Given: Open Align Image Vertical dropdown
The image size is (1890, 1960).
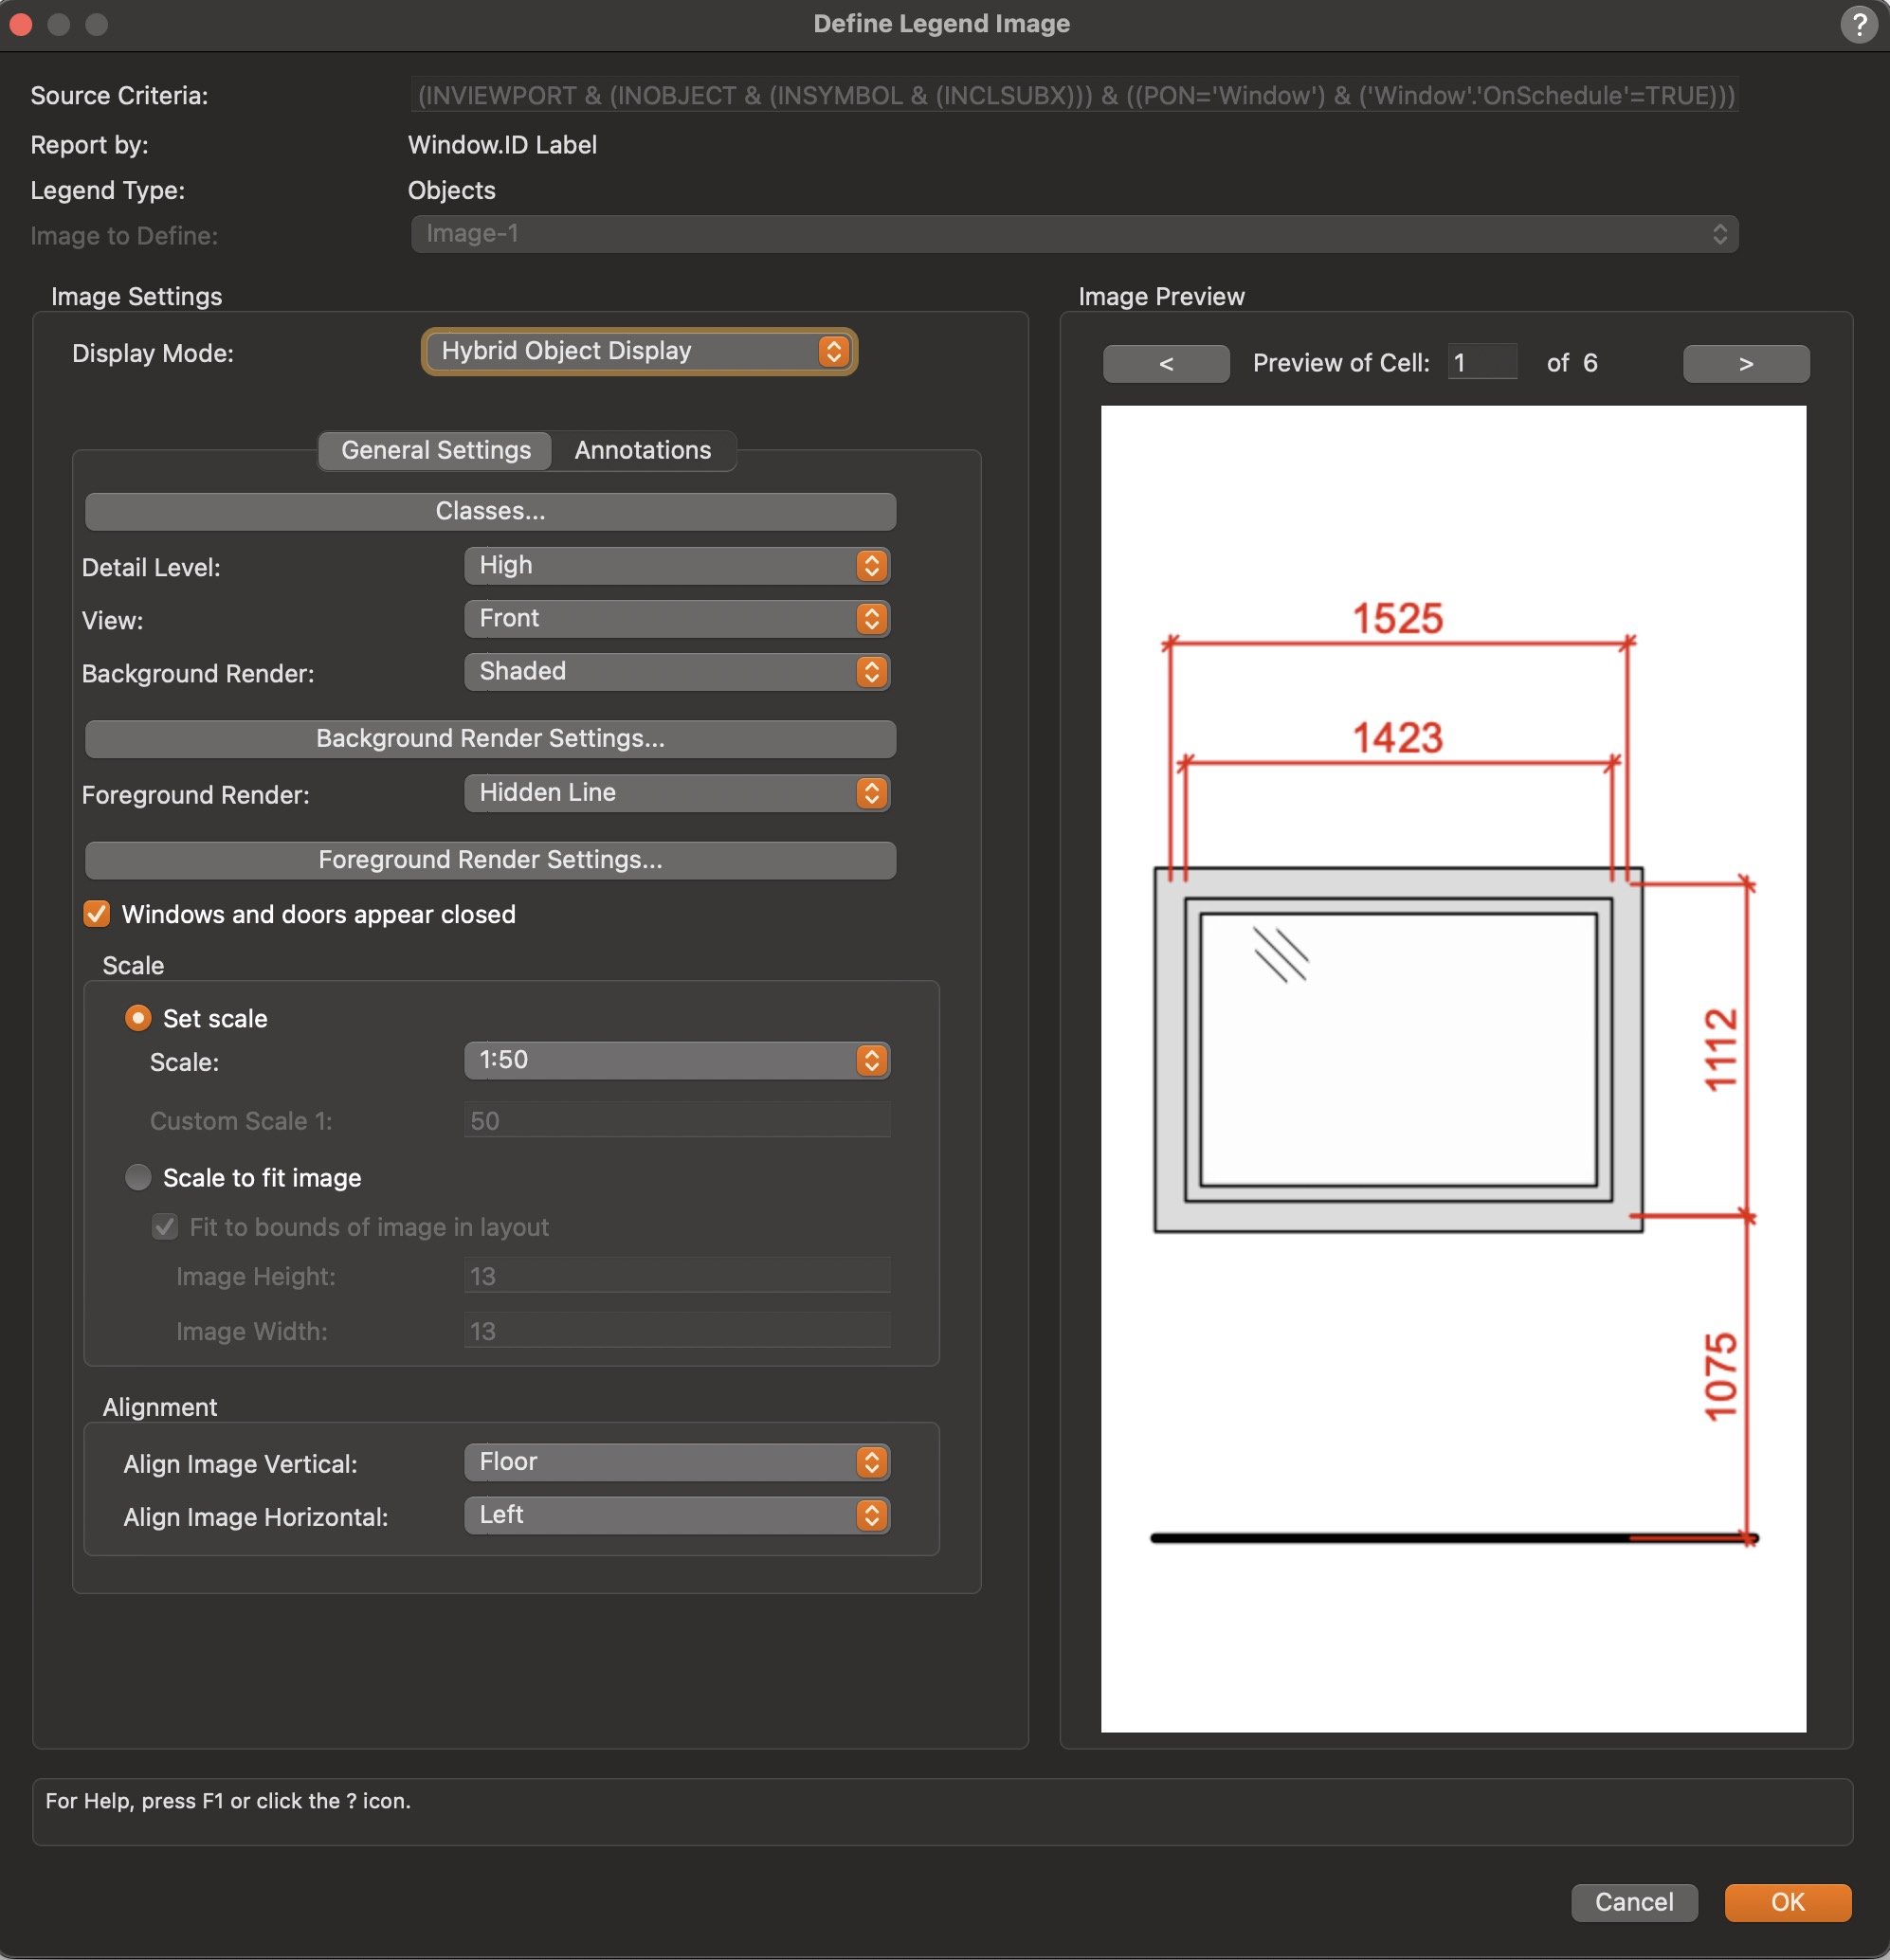Looking at the screenshot, I should click(676, 1462).
